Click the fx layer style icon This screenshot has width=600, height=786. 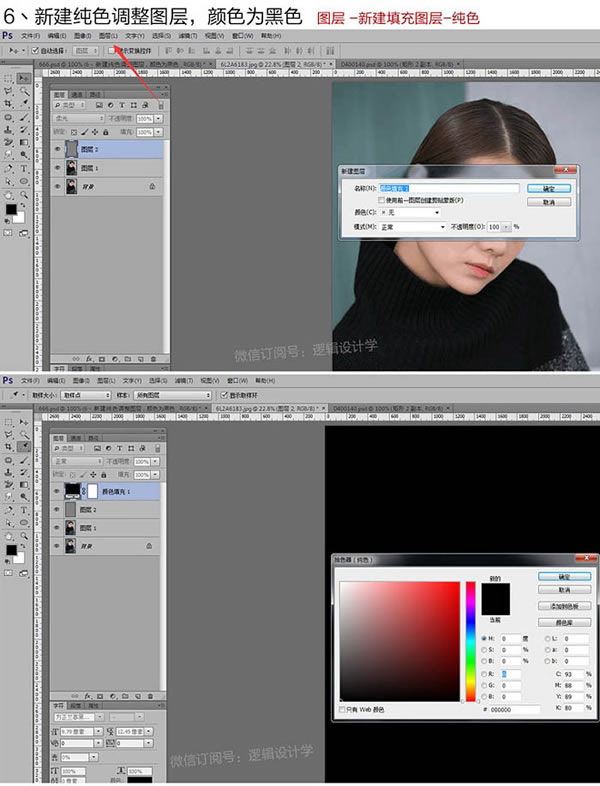point(89,357)
